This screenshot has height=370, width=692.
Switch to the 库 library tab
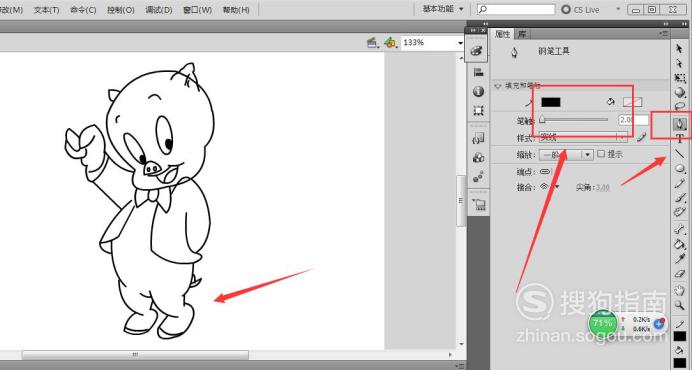pyautogui.click(x=522, y=34)
